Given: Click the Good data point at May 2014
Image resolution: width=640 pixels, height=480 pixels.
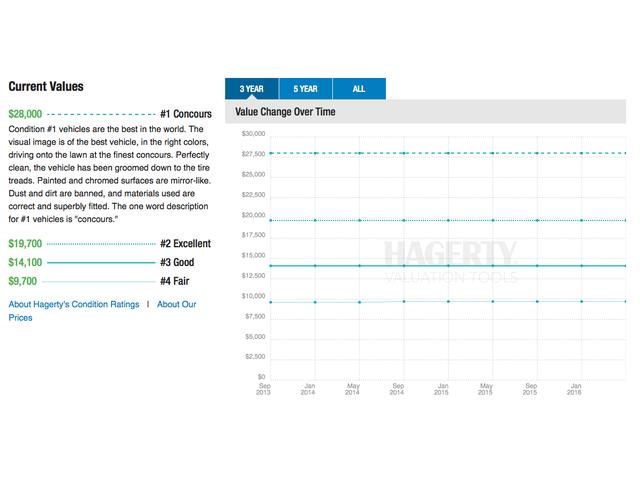Looking at the screenshot, I should point(360,266).
